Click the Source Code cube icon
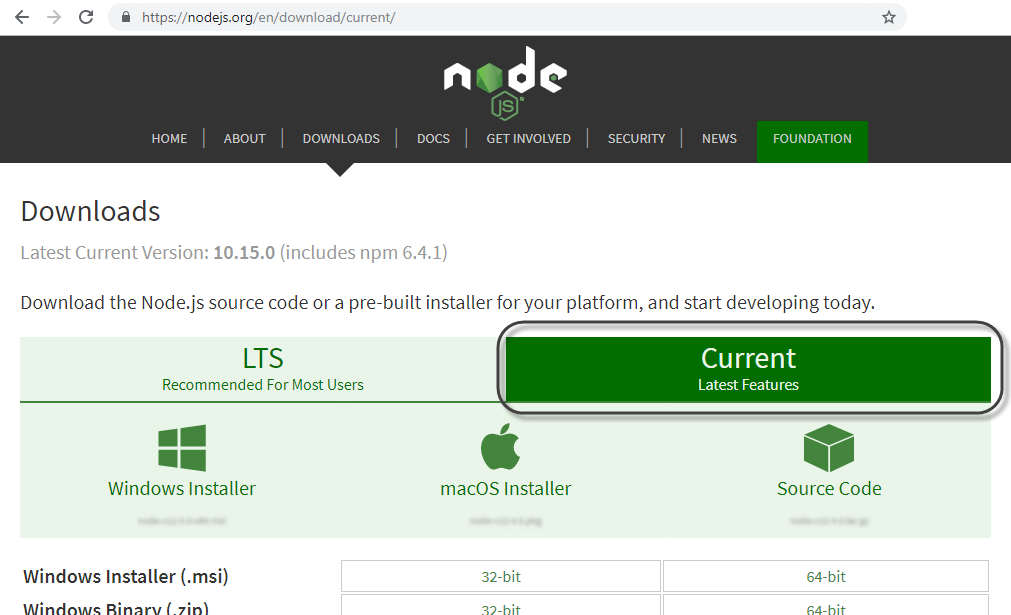This screenshot has width=1011, height=615. tap(829, 448)
